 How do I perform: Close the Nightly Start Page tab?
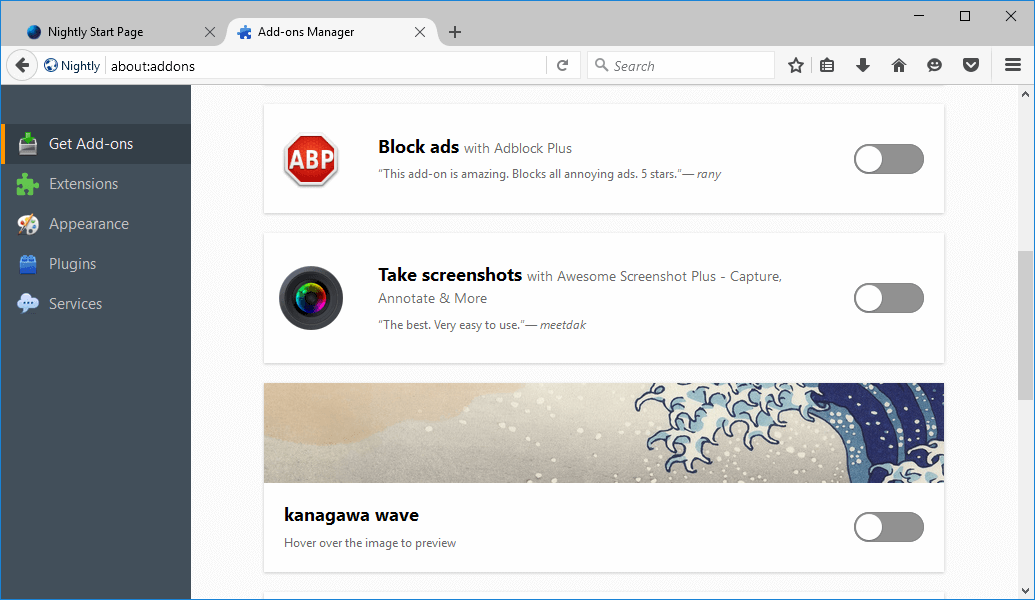pyautogui.click(x=210, y=32)
